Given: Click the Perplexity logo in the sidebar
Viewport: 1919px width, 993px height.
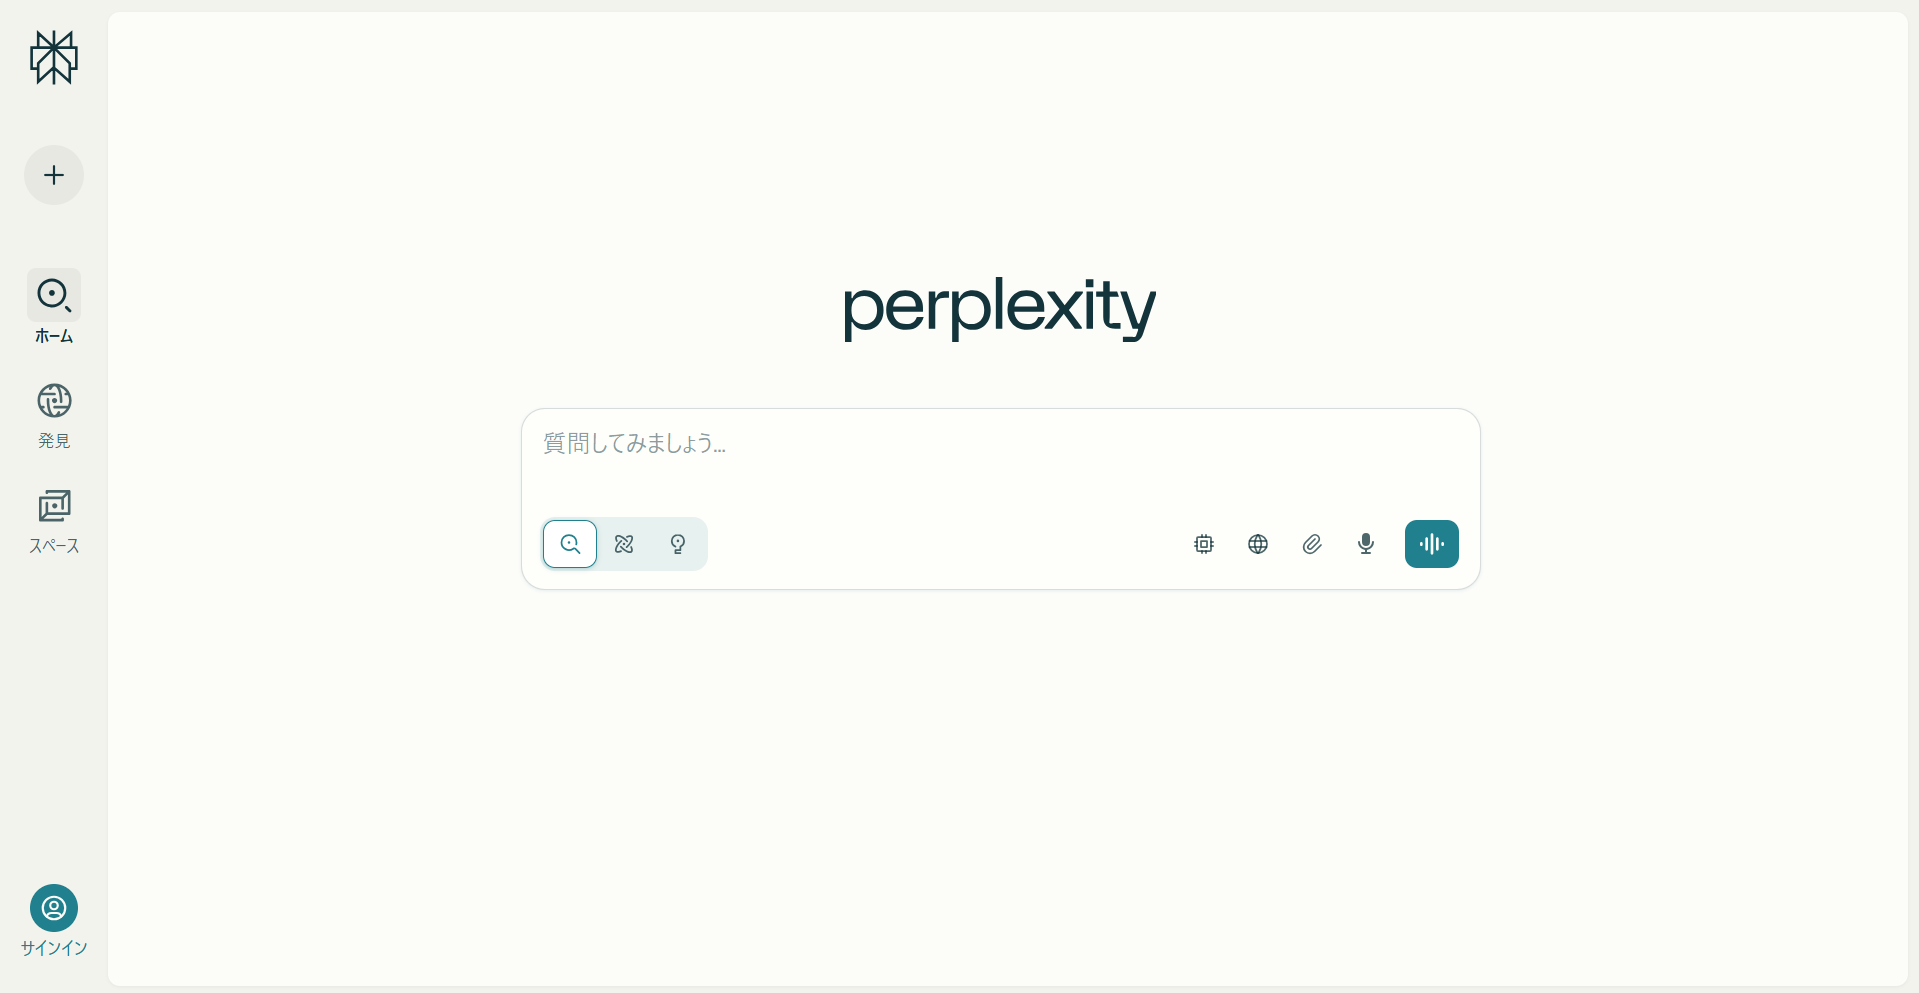Looking at the screenshot, I should [54, 57].
